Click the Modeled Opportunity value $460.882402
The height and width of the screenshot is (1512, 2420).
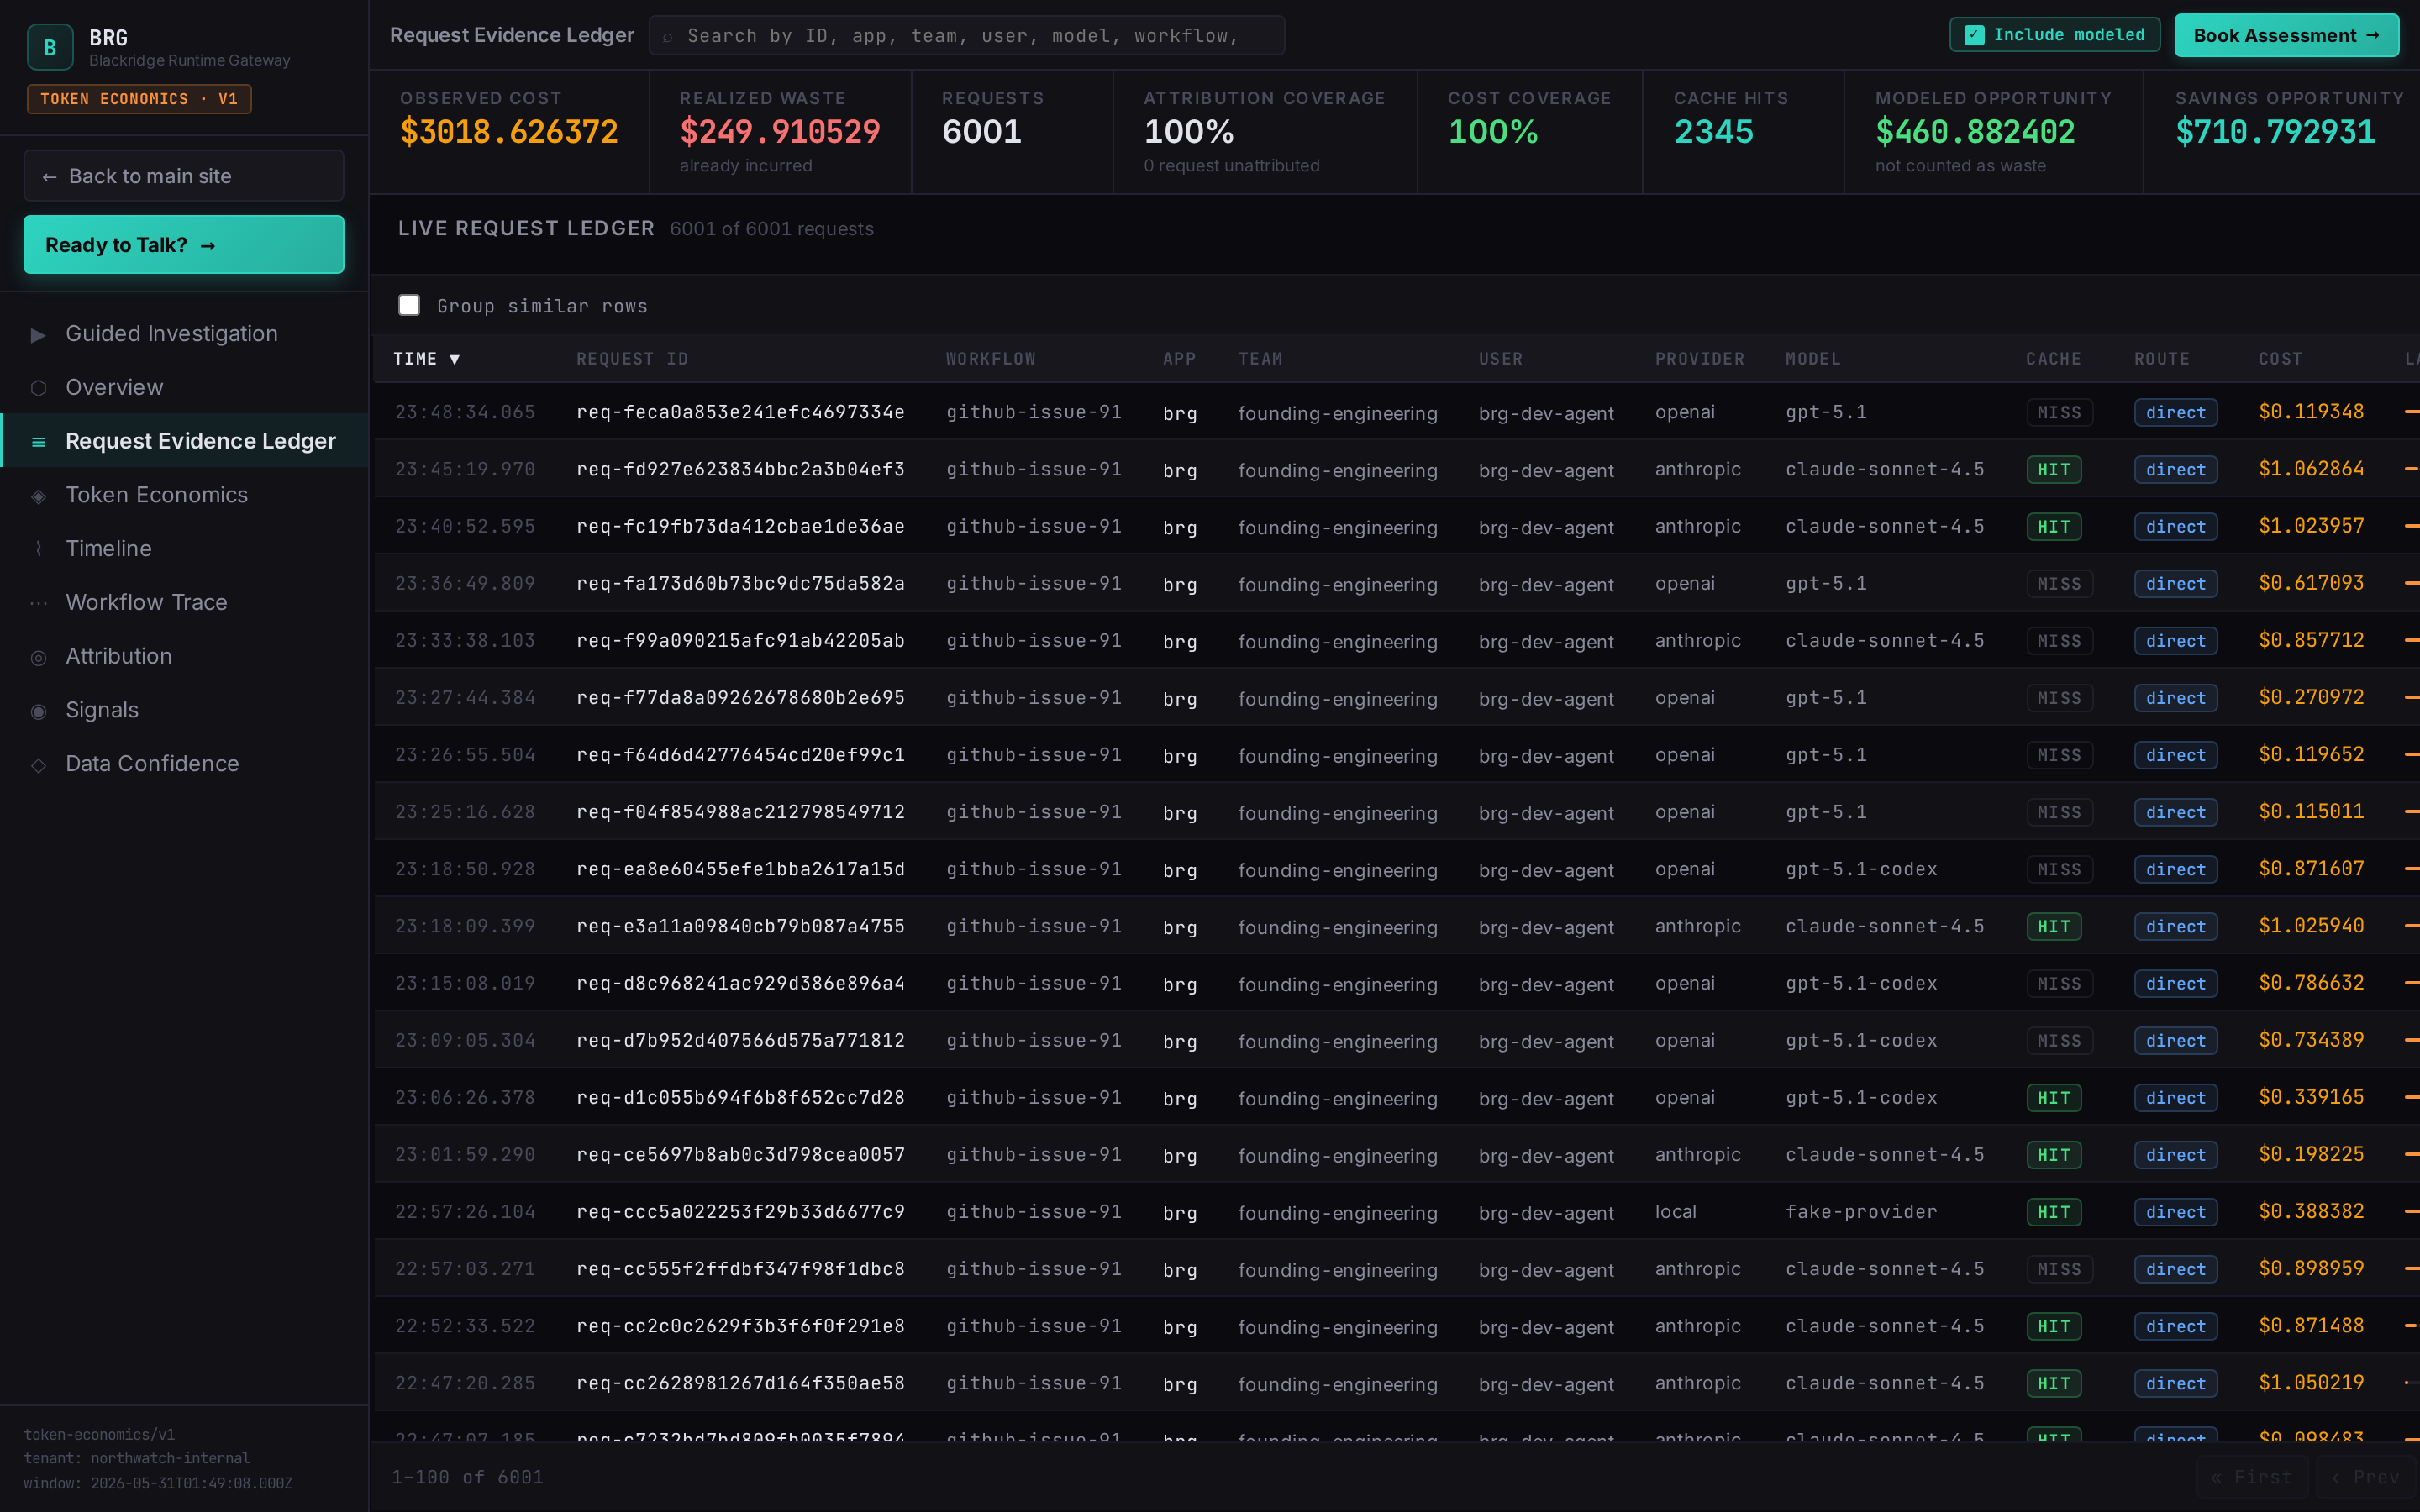click(x=1975, y=132)
